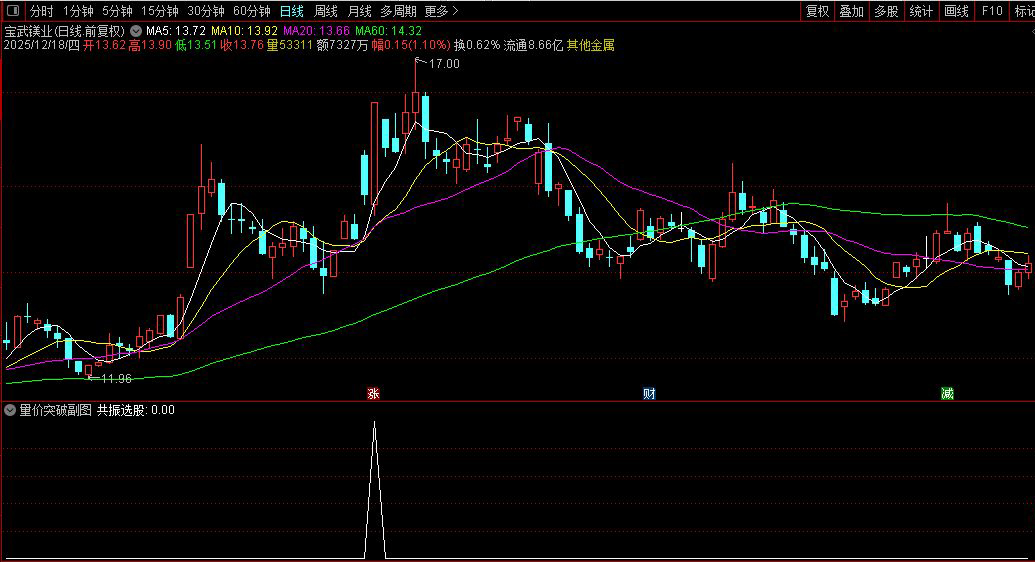This screenshot has width=1035, height=562.
Task: Click the 幅0.15(1.10%) change value
Action: point(411,46)
